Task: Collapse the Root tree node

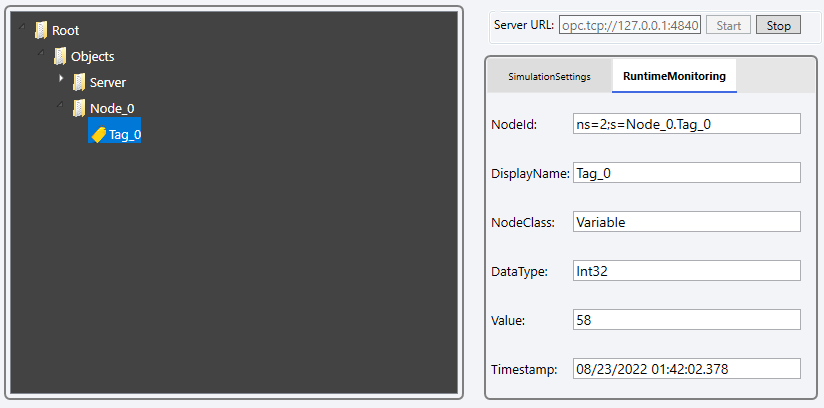Action: [22, 27]
